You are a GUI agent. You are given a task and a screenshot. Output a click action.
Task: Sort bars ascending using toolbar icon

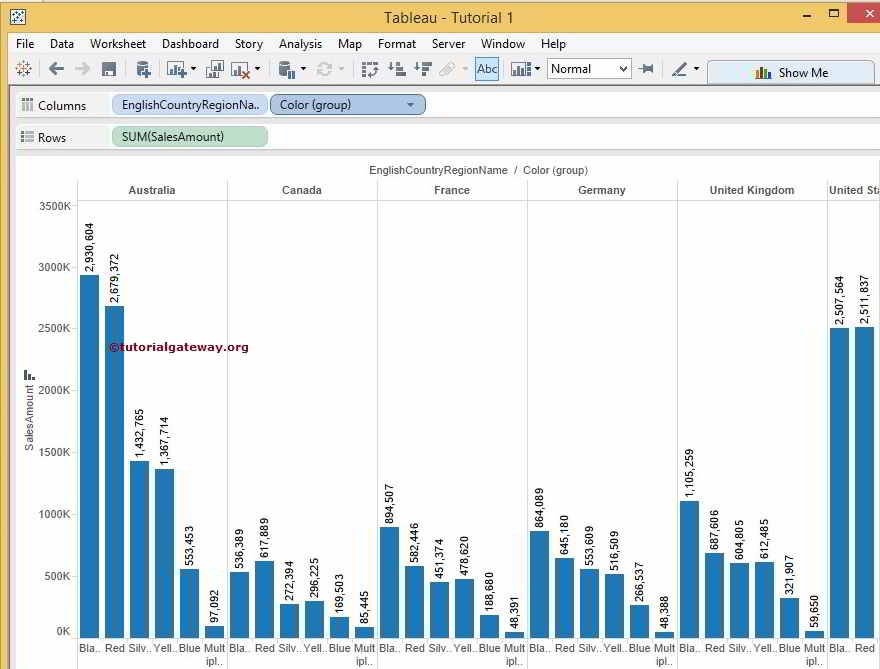[396, 69]
